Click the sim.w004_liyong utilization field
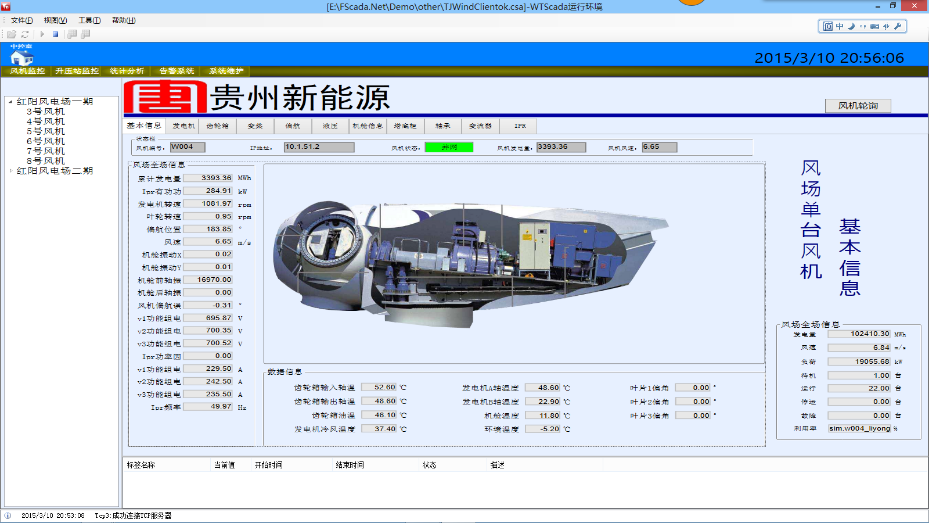Image resolution: width=930 pixels, height=523 pixels. point(859,428)
